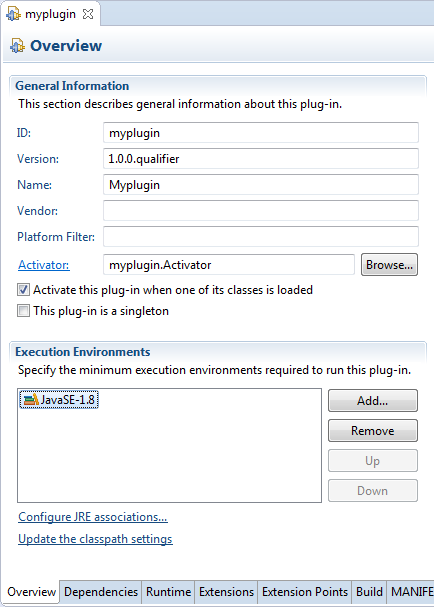Open the Extension Points tab
Screen dimensions: 434x607
pyautogui.click(x=305, y=592)
